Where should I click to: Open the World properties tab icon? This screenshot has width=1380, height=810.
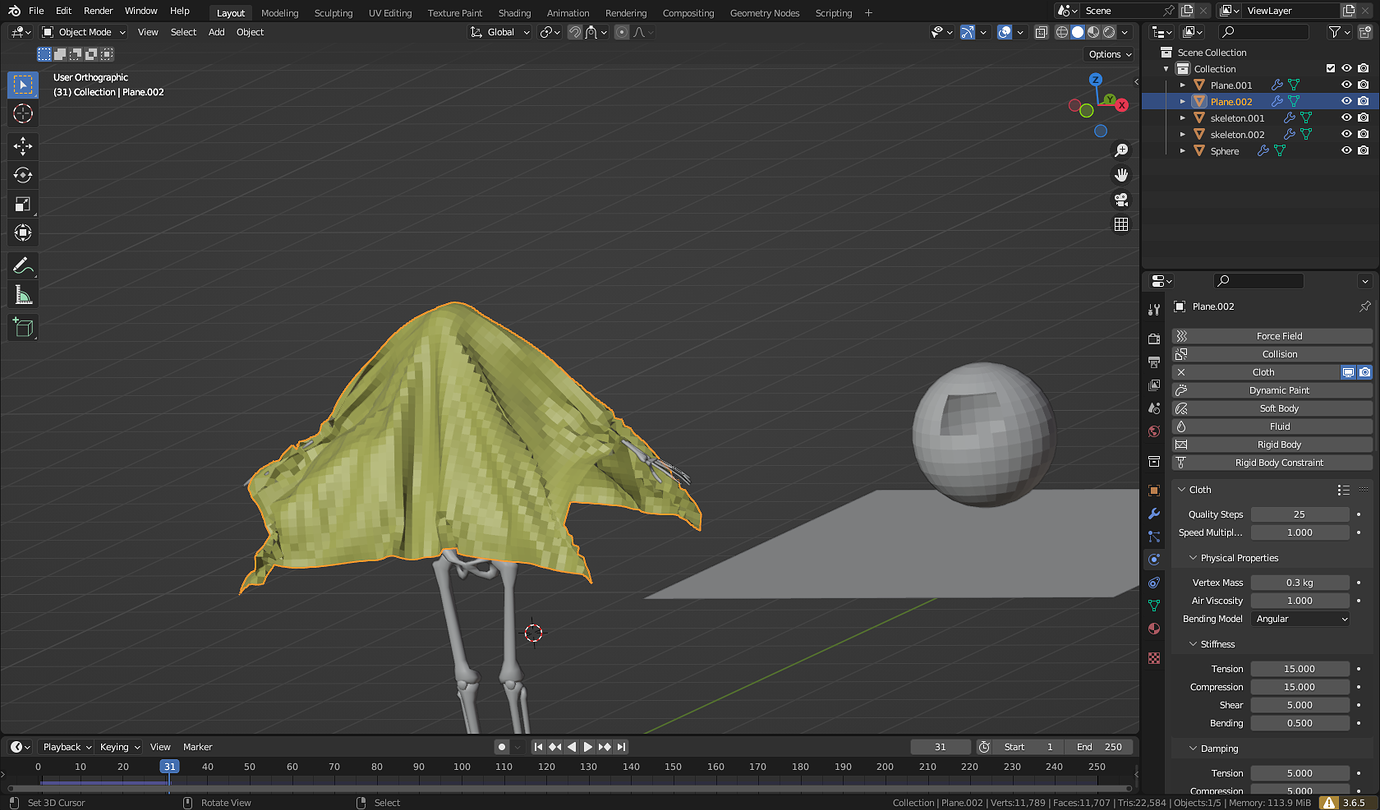point(1154,432)
